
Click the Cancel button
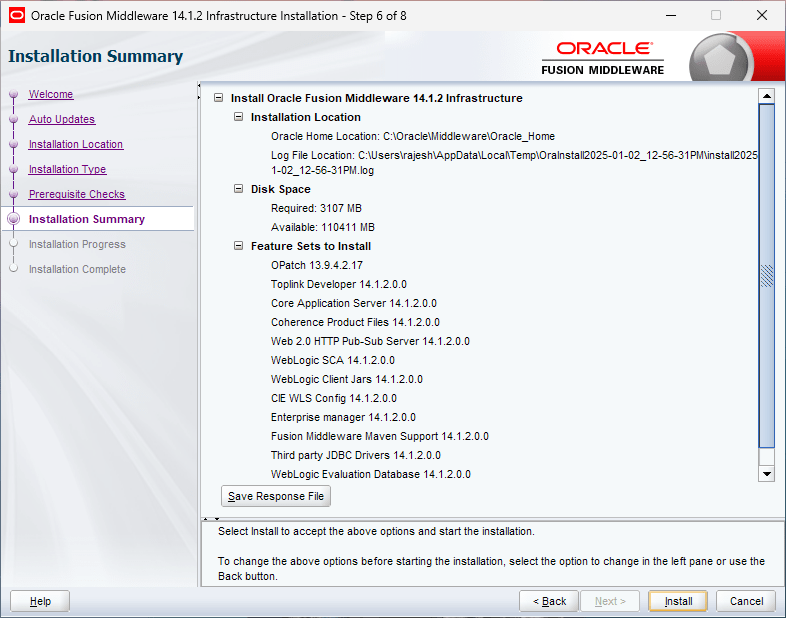[x=746, y=601]
